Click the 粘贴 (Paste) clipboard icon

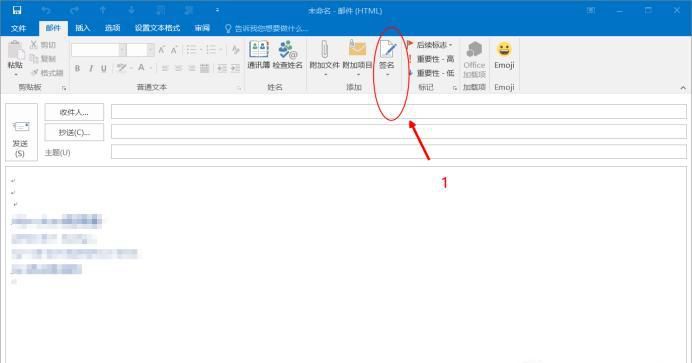(15, 51)
